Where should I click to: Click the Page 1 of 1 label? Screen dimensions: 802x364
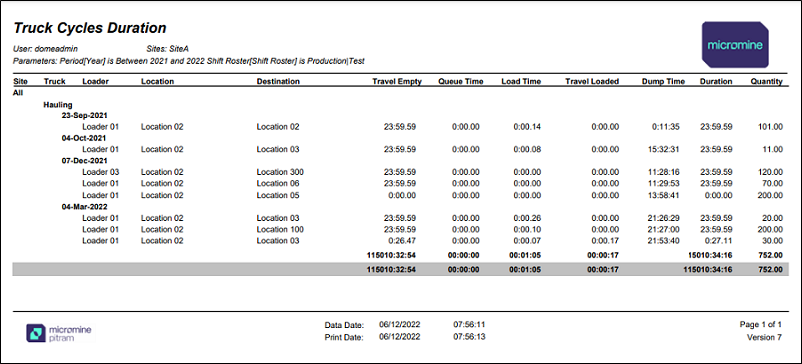(761, 324)
